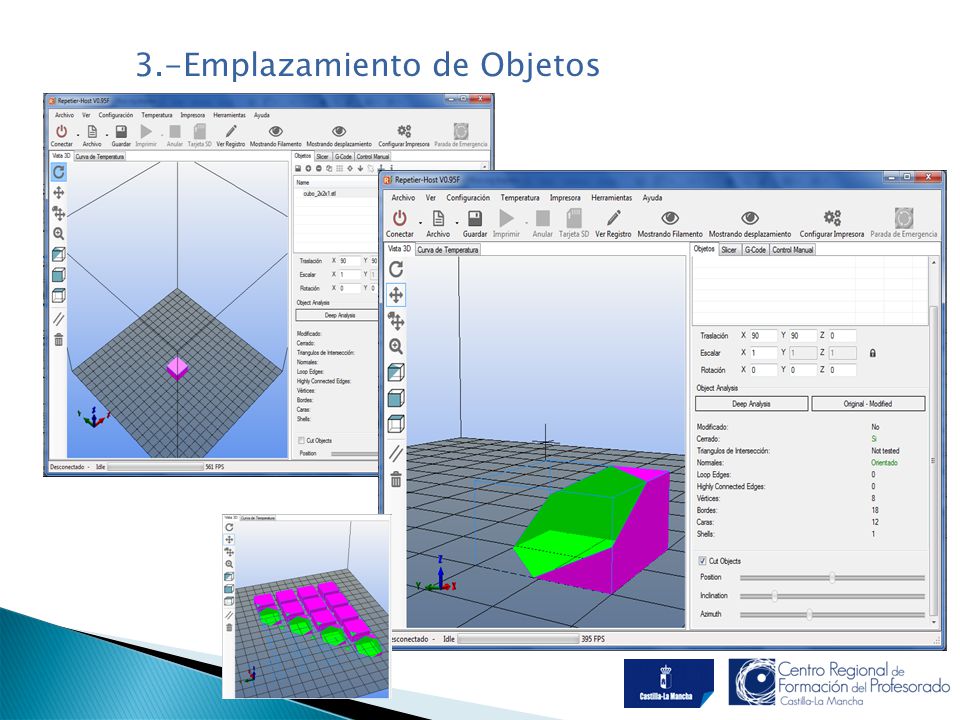
Task: Click Escalar X field in front window
Action: pyautogui.click(x=763, y=353)
